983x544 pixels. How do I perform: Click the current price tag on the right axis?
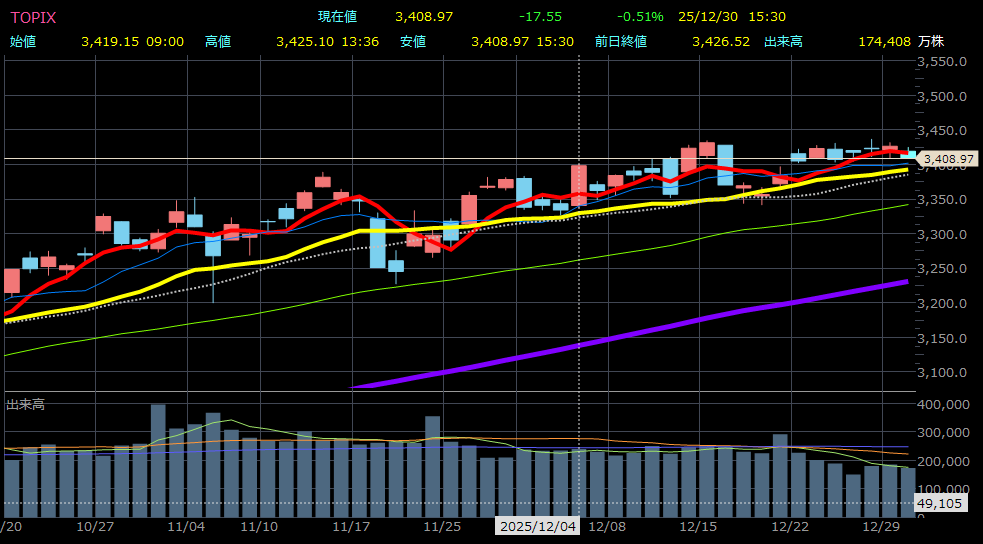click(x=947, y=159)
